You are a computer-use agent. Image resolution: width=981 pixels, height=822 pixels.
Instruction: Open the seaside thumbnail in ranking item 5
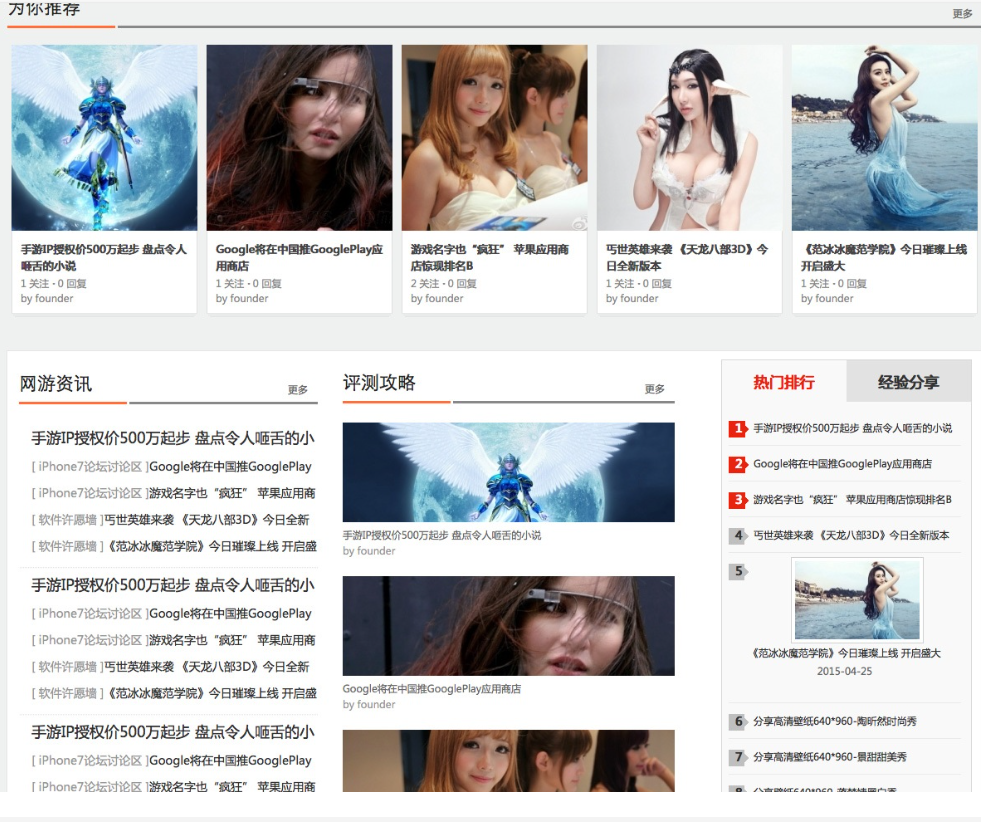point(857,600)
